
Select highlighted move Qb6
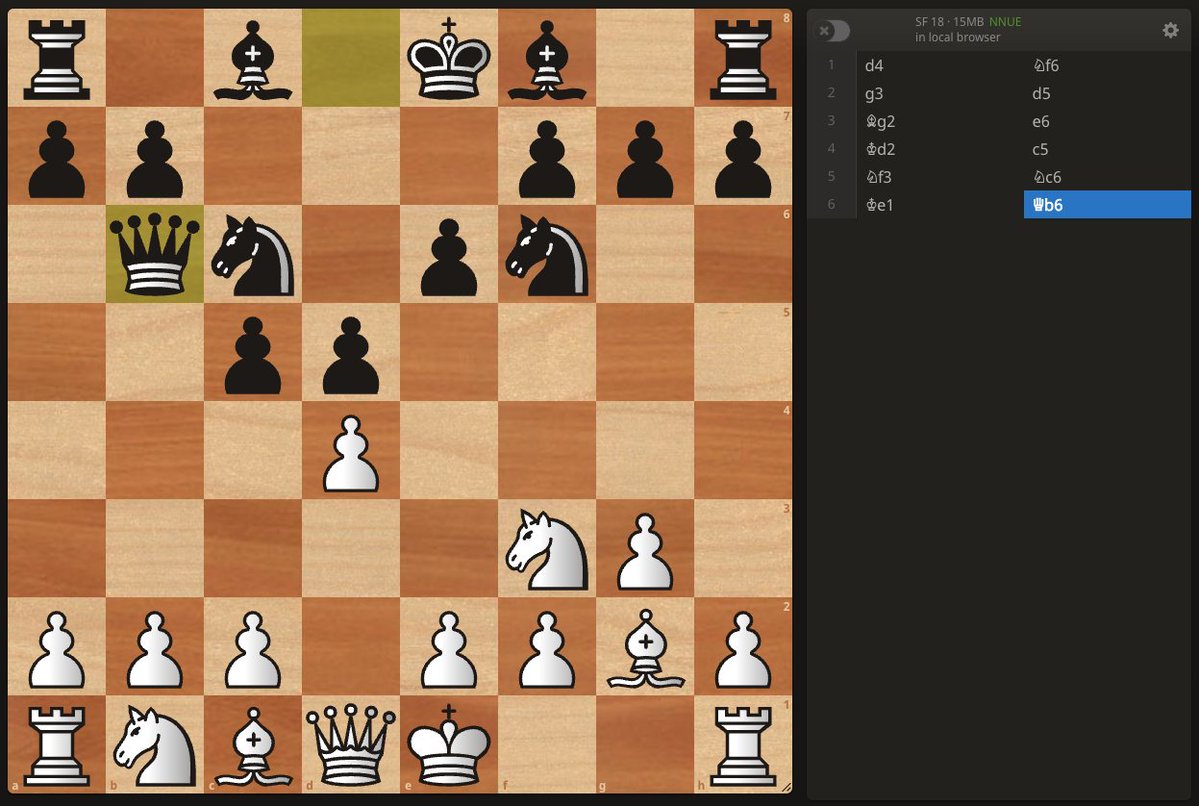pos(1107,204)
